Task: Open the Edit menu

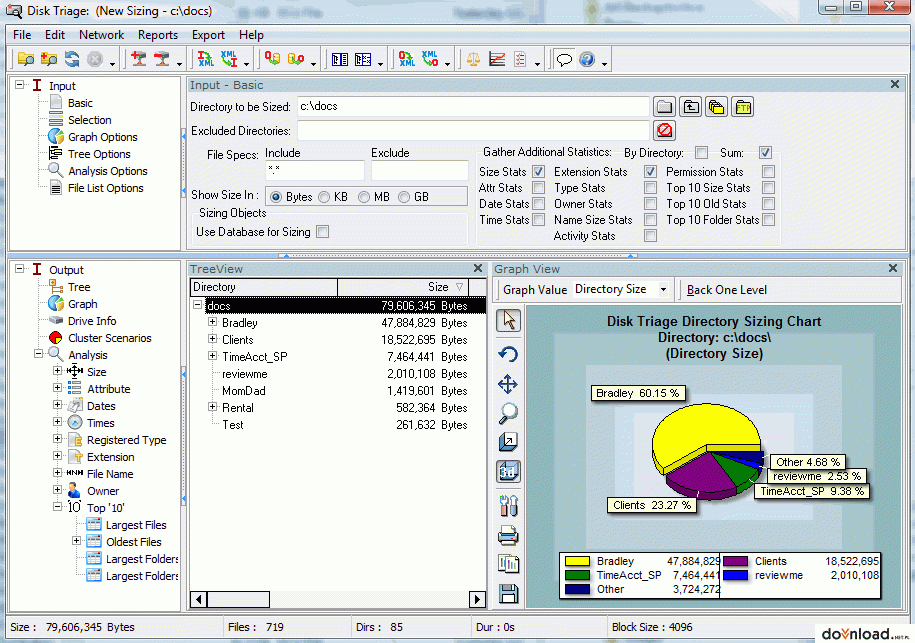Action: pos(55,35)
